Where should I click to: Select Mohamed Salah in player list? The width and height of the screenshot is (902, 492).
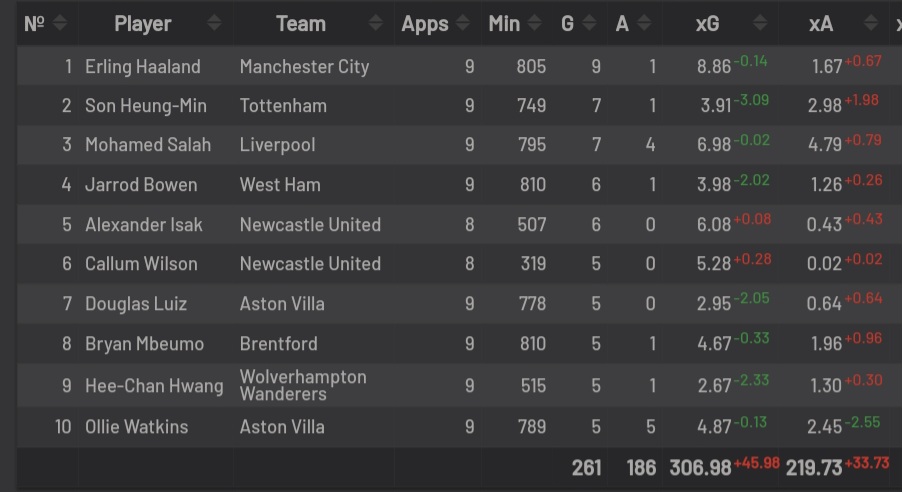[148, 145]
